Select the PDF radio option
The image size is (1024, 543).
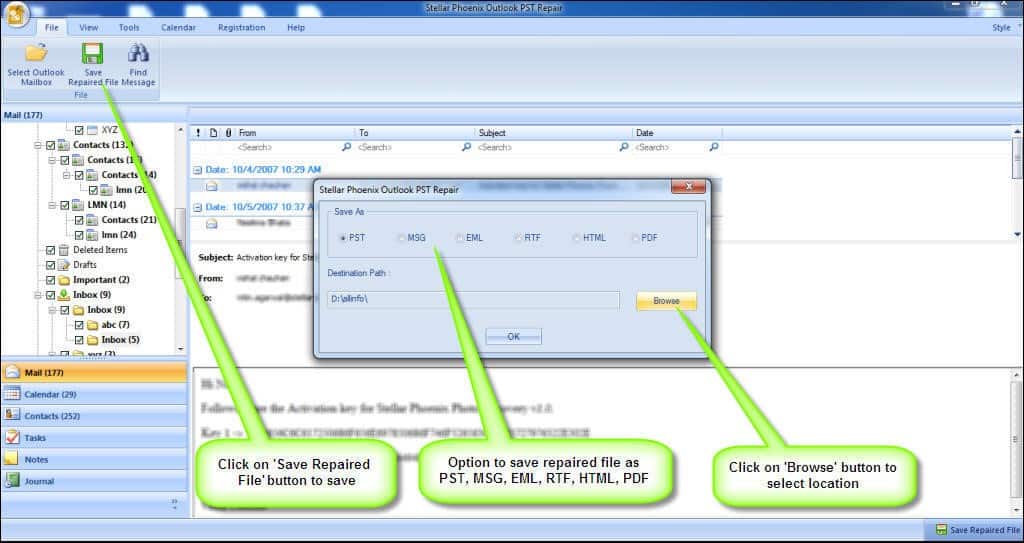coord(635,238)
